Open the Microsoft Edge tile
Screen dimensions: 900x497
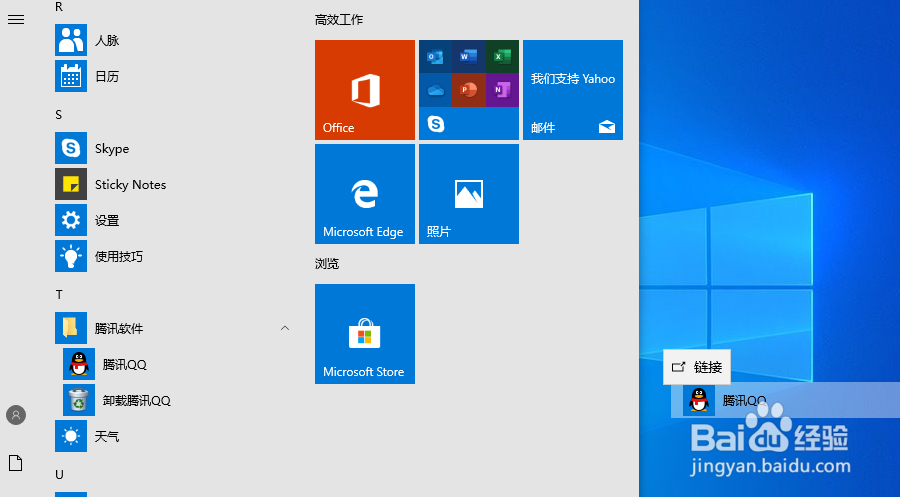tap(365, 194)
